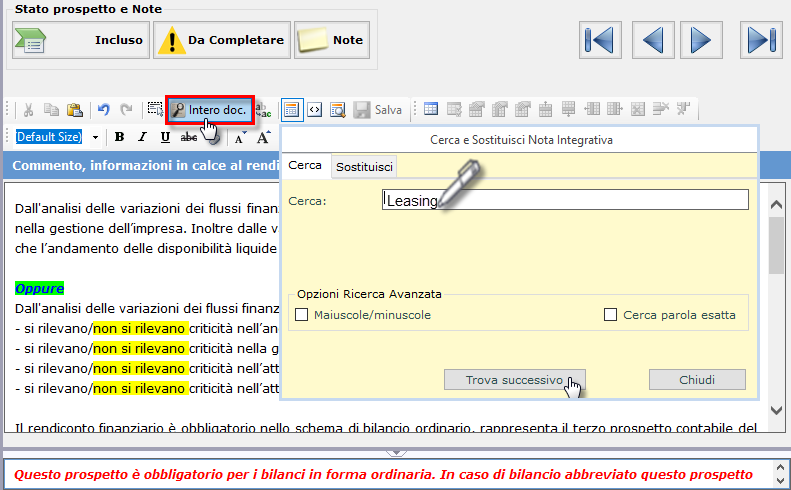Select the Cerca tab
The image size is (791, 490).
tap(304, 165)
